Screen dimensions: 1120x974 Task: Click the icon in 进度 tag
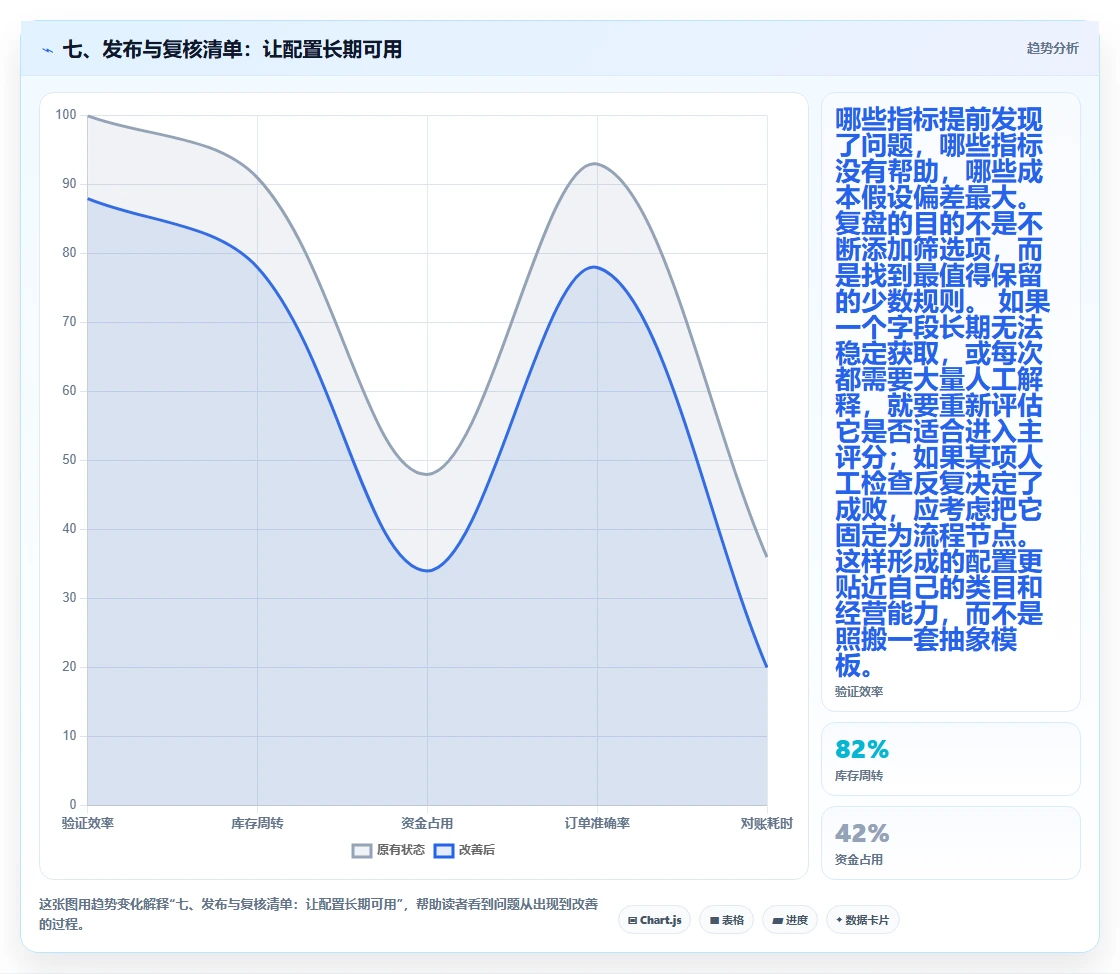pos(777,920)
